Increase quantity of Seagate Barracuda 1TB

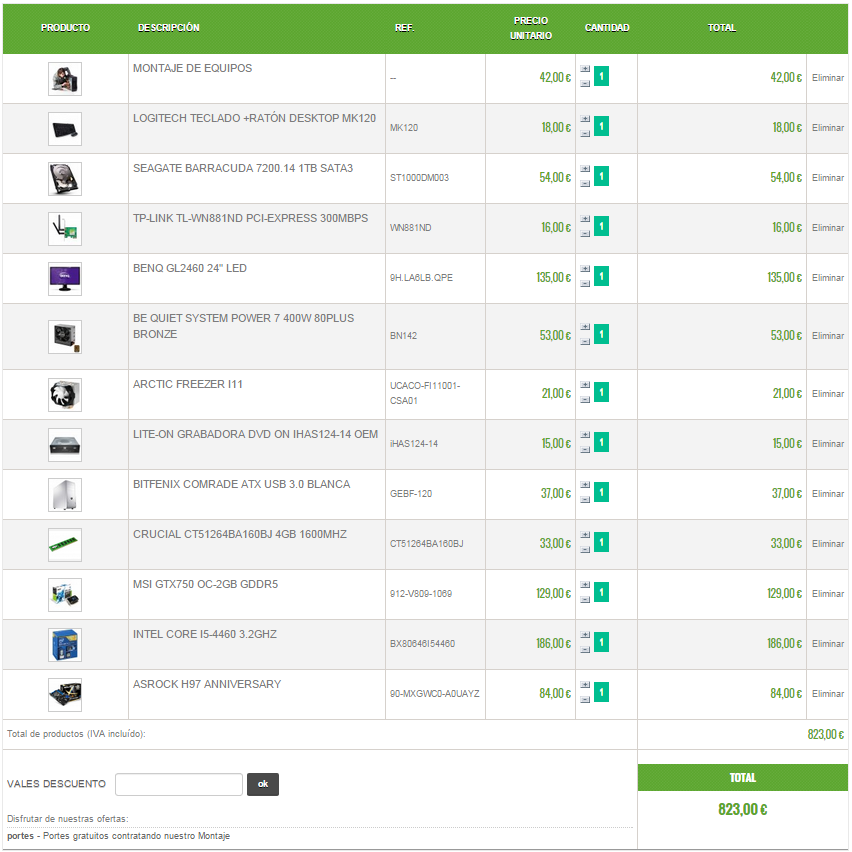click(x=585, y=169)
